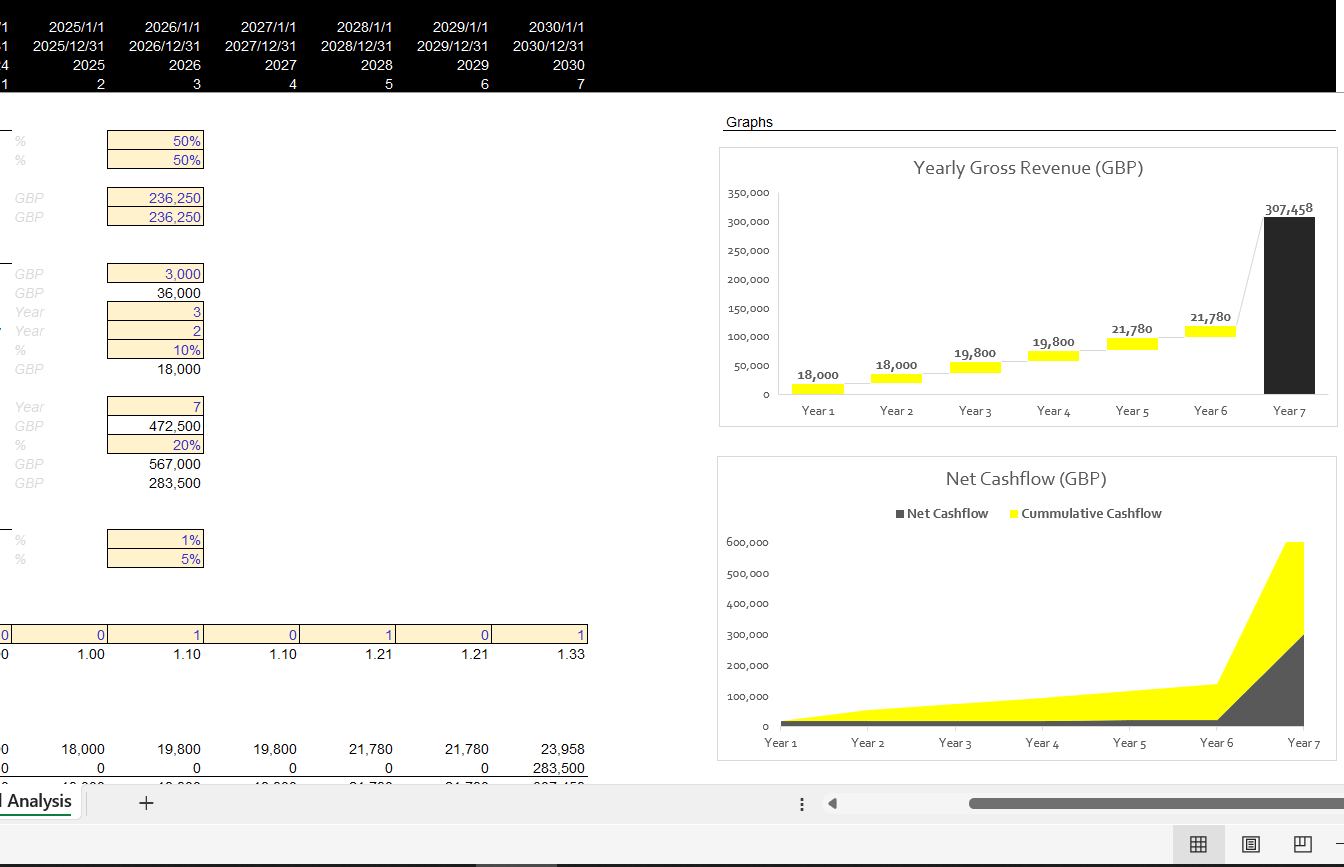The width and height of the screenshot is (1344, 867).
Task: Select the cell showing 23,958
Action: [540, 749]
